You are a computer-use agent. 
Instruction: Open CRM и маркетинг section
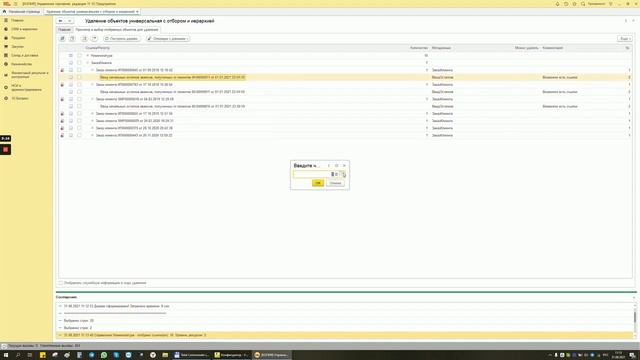click(x=24, y=29)
